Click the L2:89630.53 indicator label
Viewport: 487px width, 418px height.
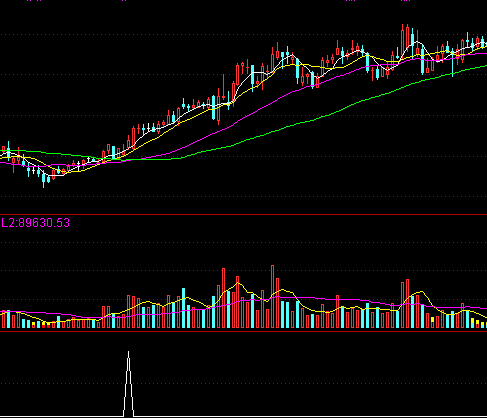35,223
